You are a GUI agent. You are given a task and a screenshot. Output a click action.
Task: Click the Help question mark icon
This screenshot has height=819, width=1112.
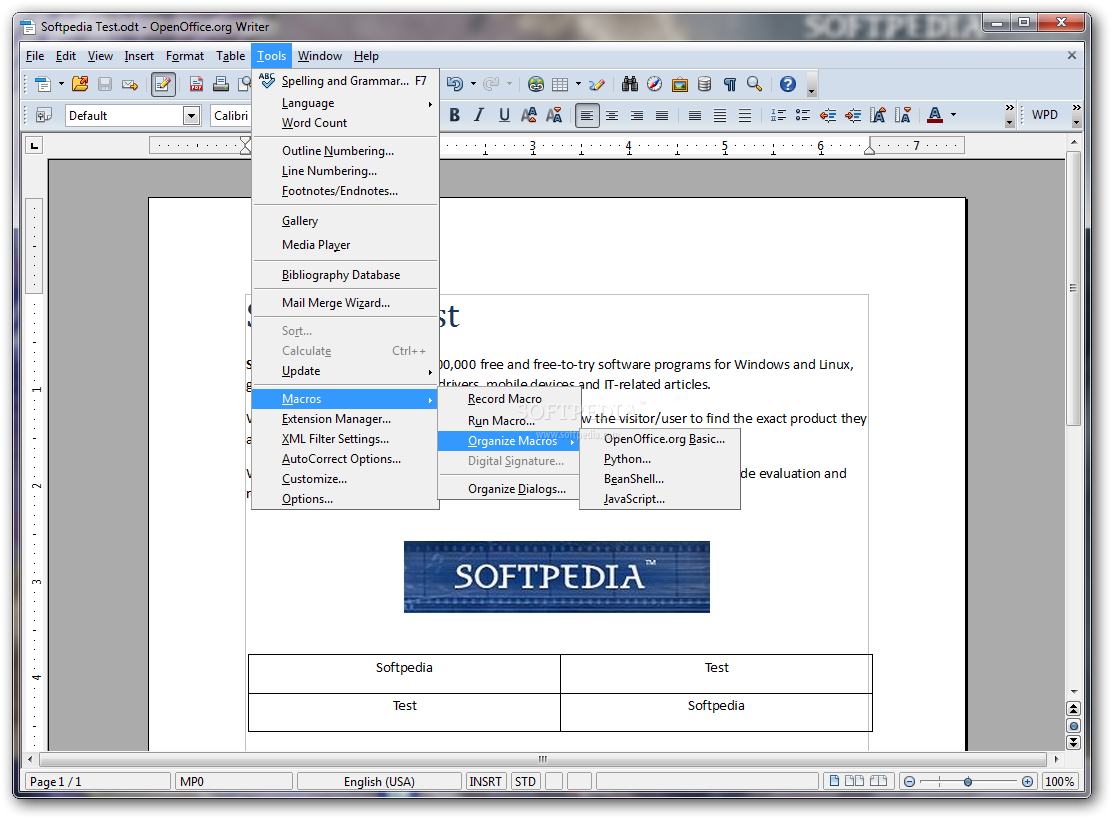tap(788, 84)
